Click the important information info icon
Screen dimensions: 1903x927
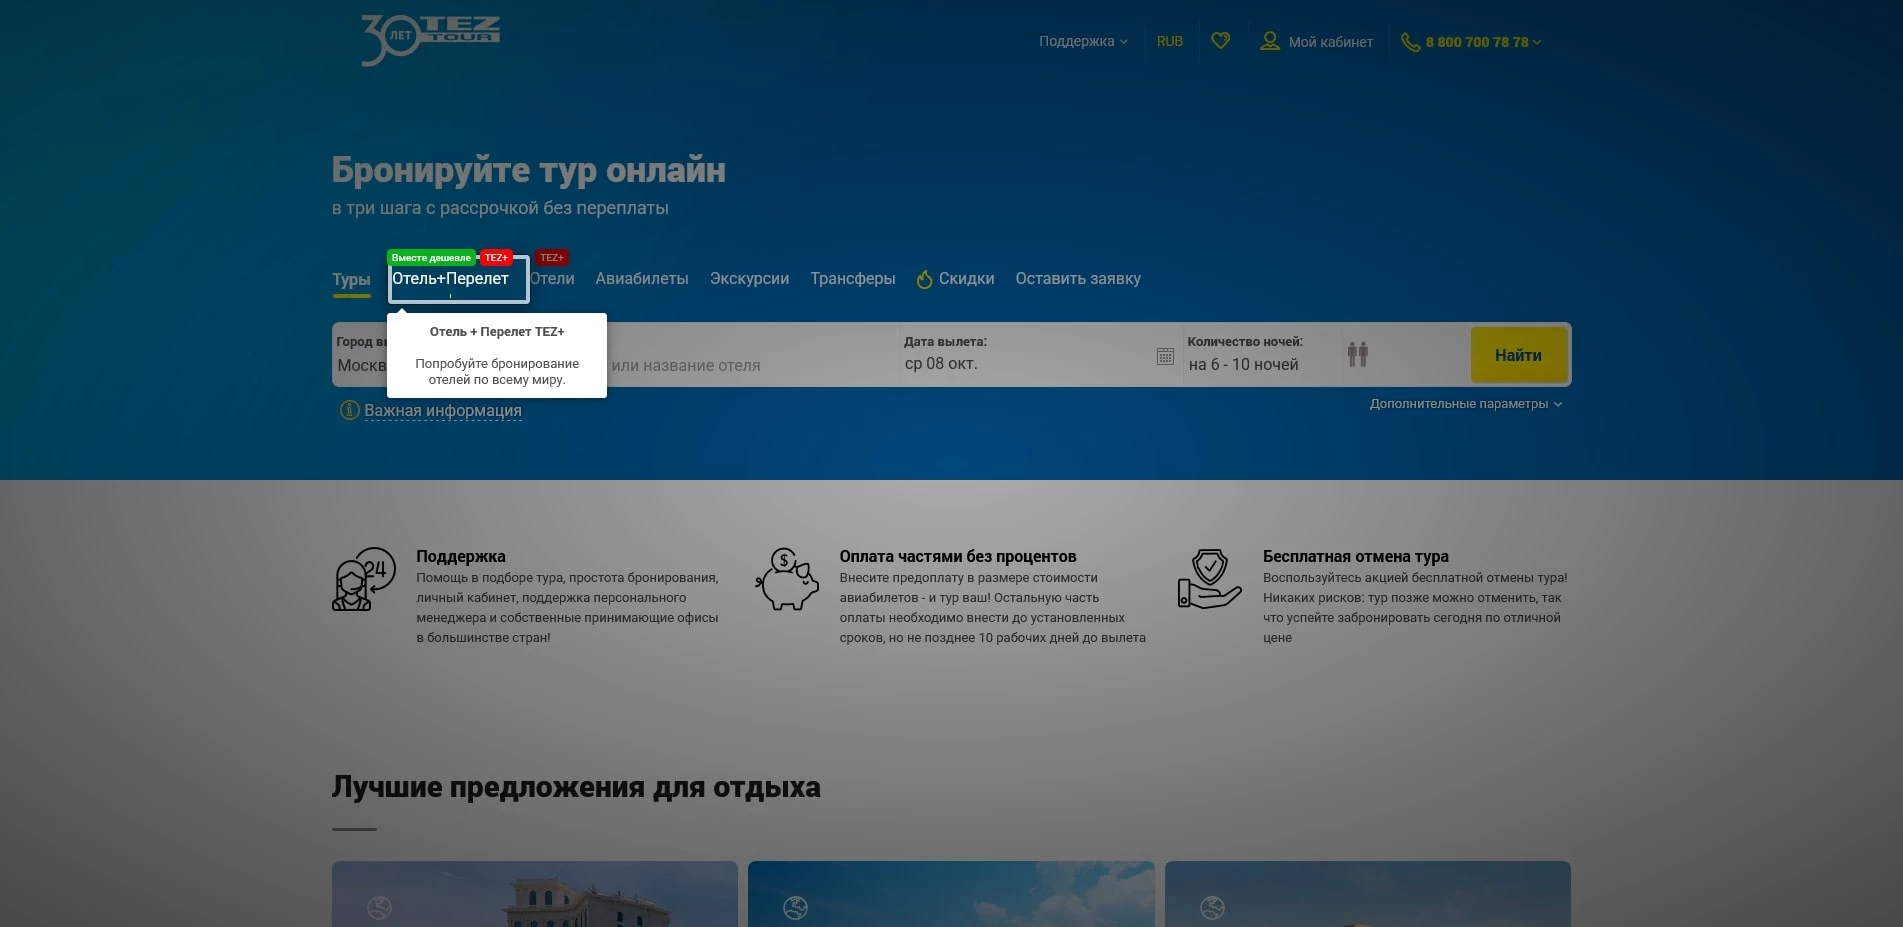(x=349, y=410)
